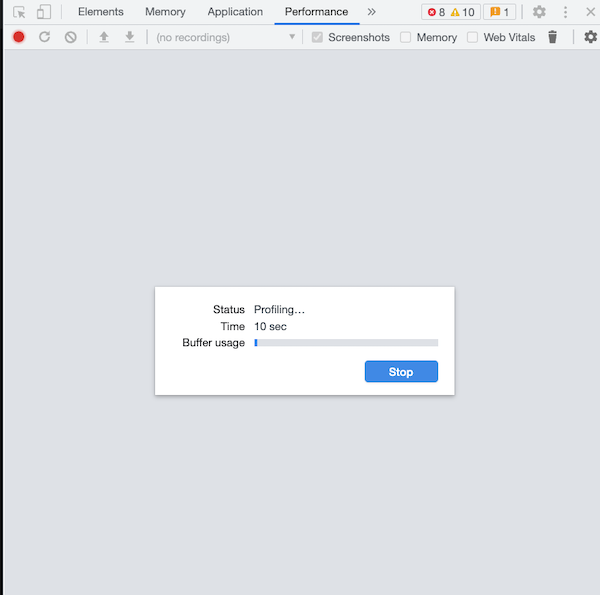Screen dimensions: 600x595
Task: Enable the Web Vitals checkbox
Action: tap(472, 37)
